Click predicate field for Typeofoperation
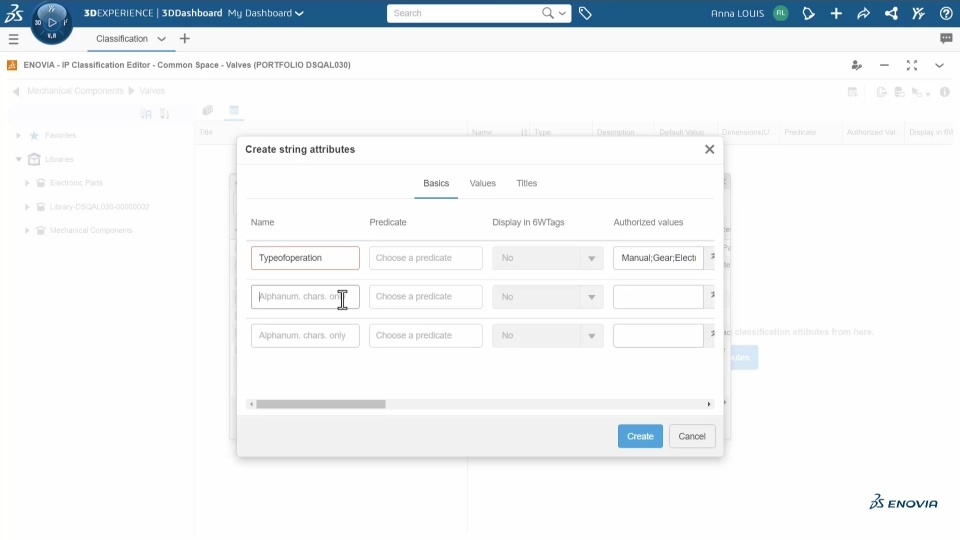This screenshot has height=540, width=960. coord(426,258)
